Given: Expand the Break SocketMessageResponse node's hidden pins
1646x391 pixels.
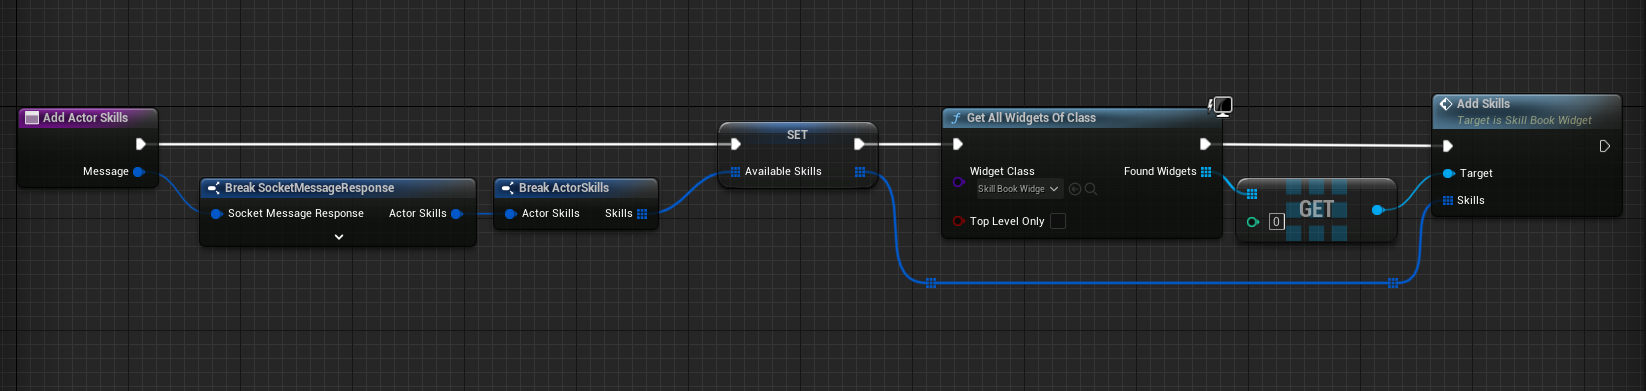Looking at the screenshot, I should click(339, 237).
